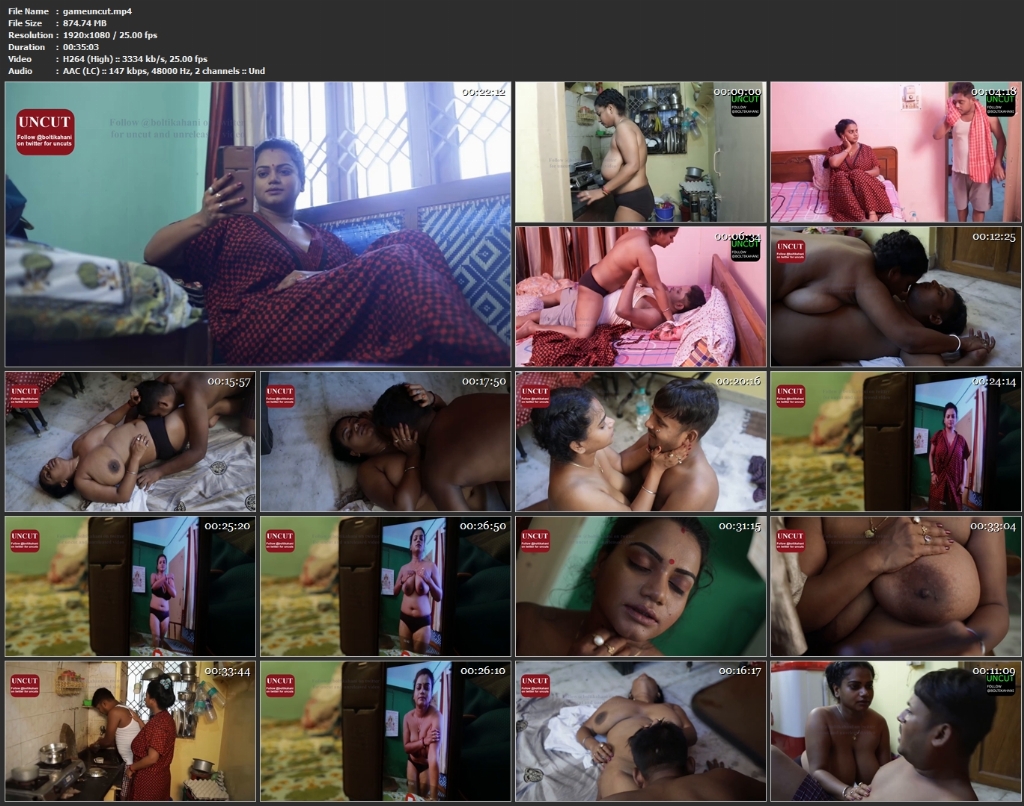The width and height of the screenshot is (1024, 806).
Task: Click the large thumbnail timestamped 00:22:12
Action: point(258,224)
